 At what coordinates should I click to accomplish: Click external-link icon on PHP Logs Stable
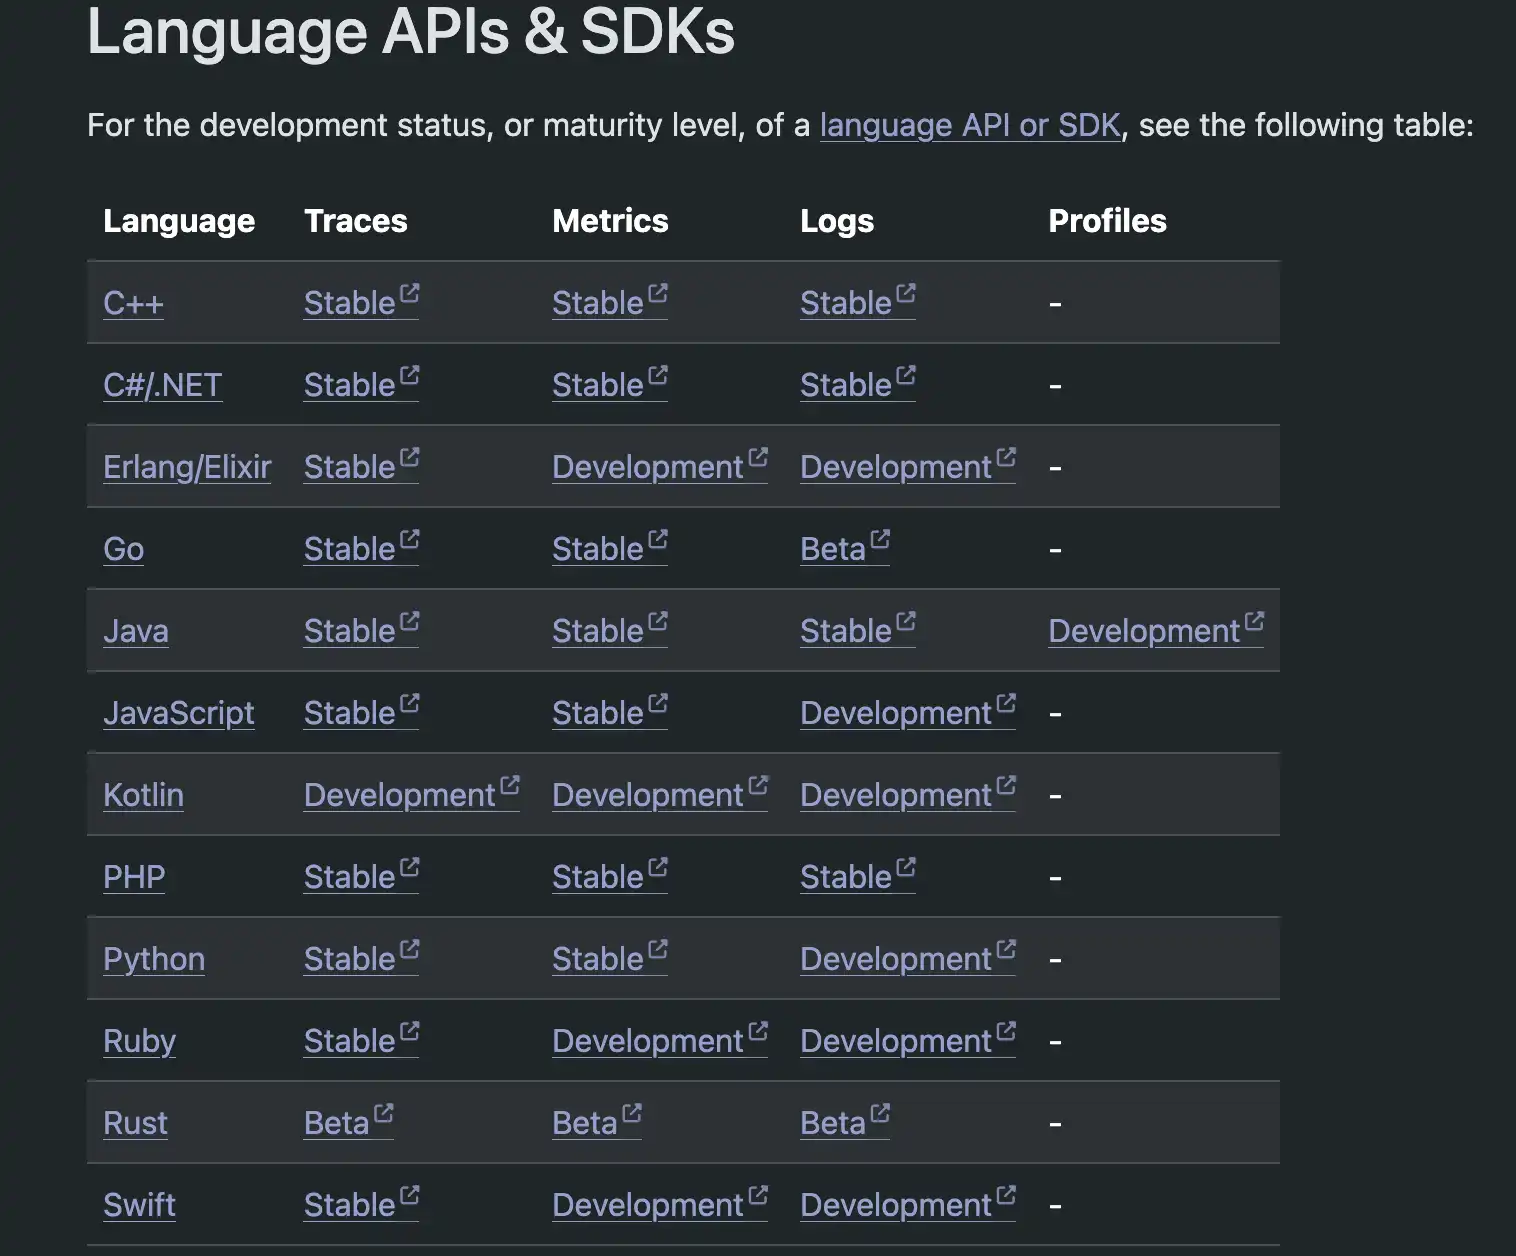point(906,867)
